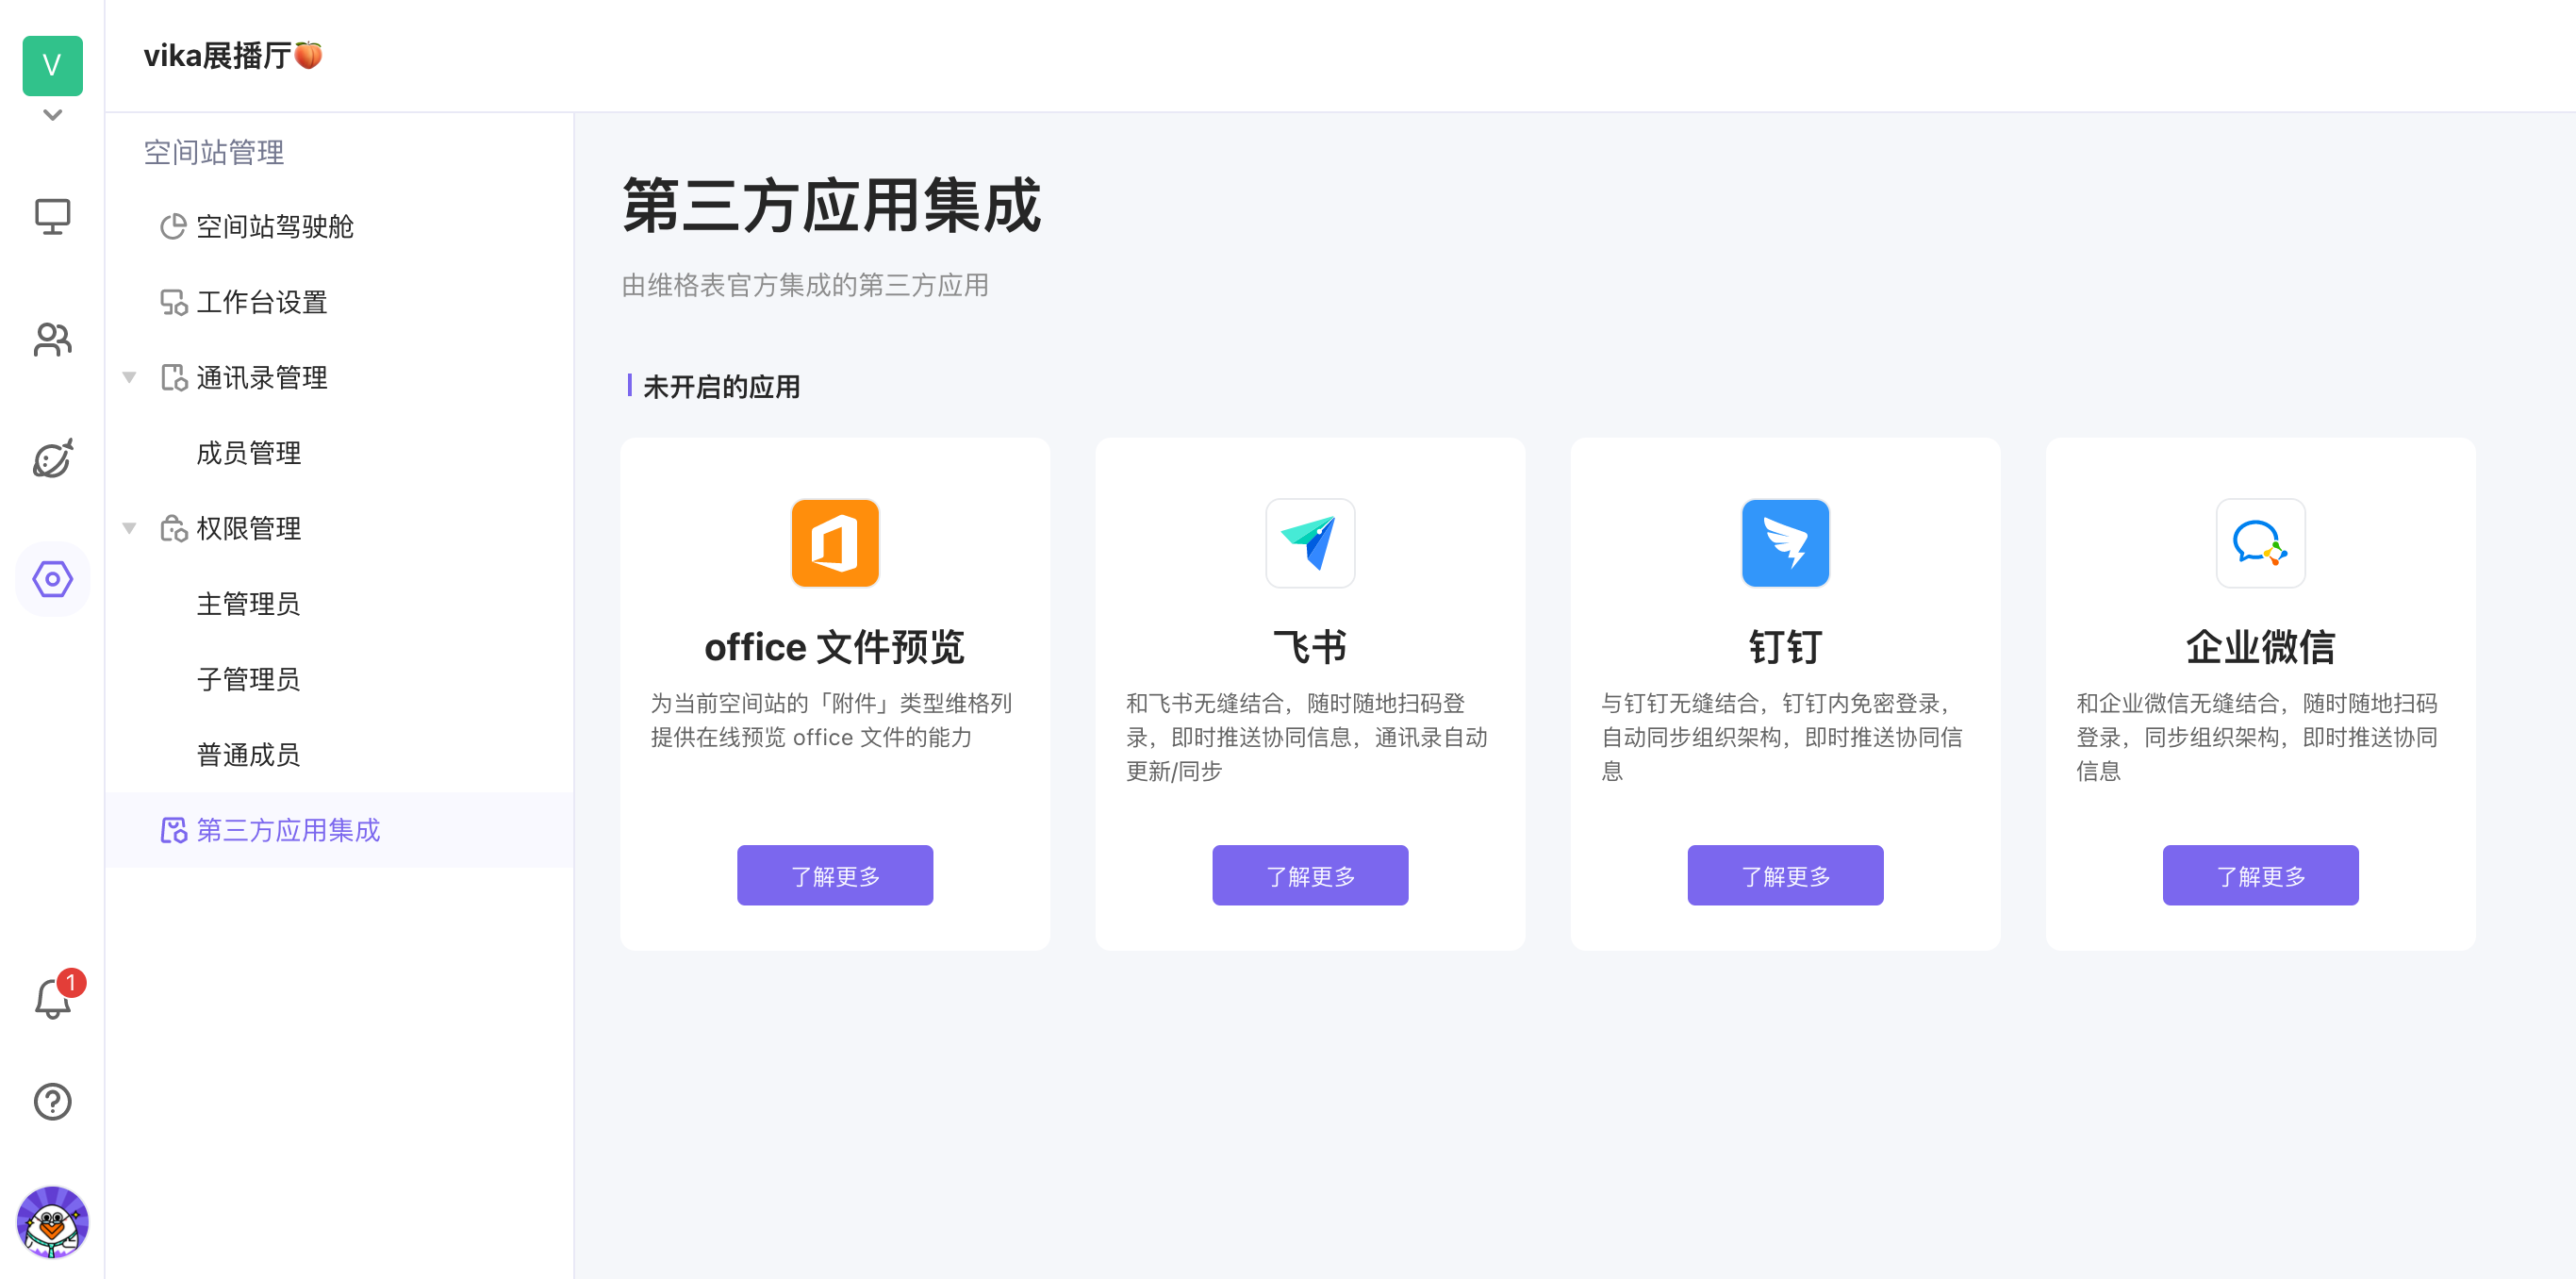This screenshot has height=1279, width=2576.
Task: Click the green V space avatar
Action: [52, 65]
